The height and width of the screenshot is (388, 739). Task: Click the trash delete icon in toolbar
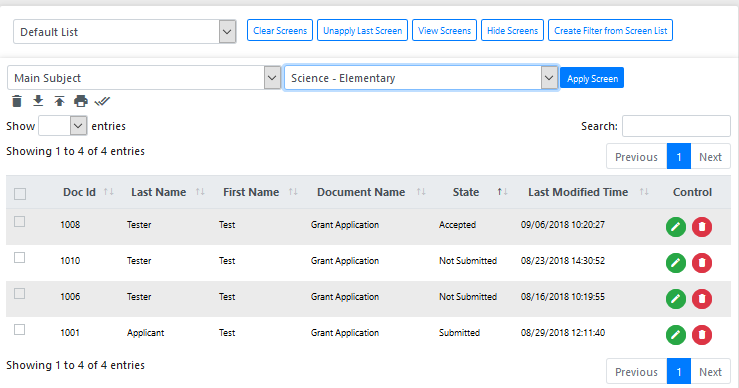[17, 101]
